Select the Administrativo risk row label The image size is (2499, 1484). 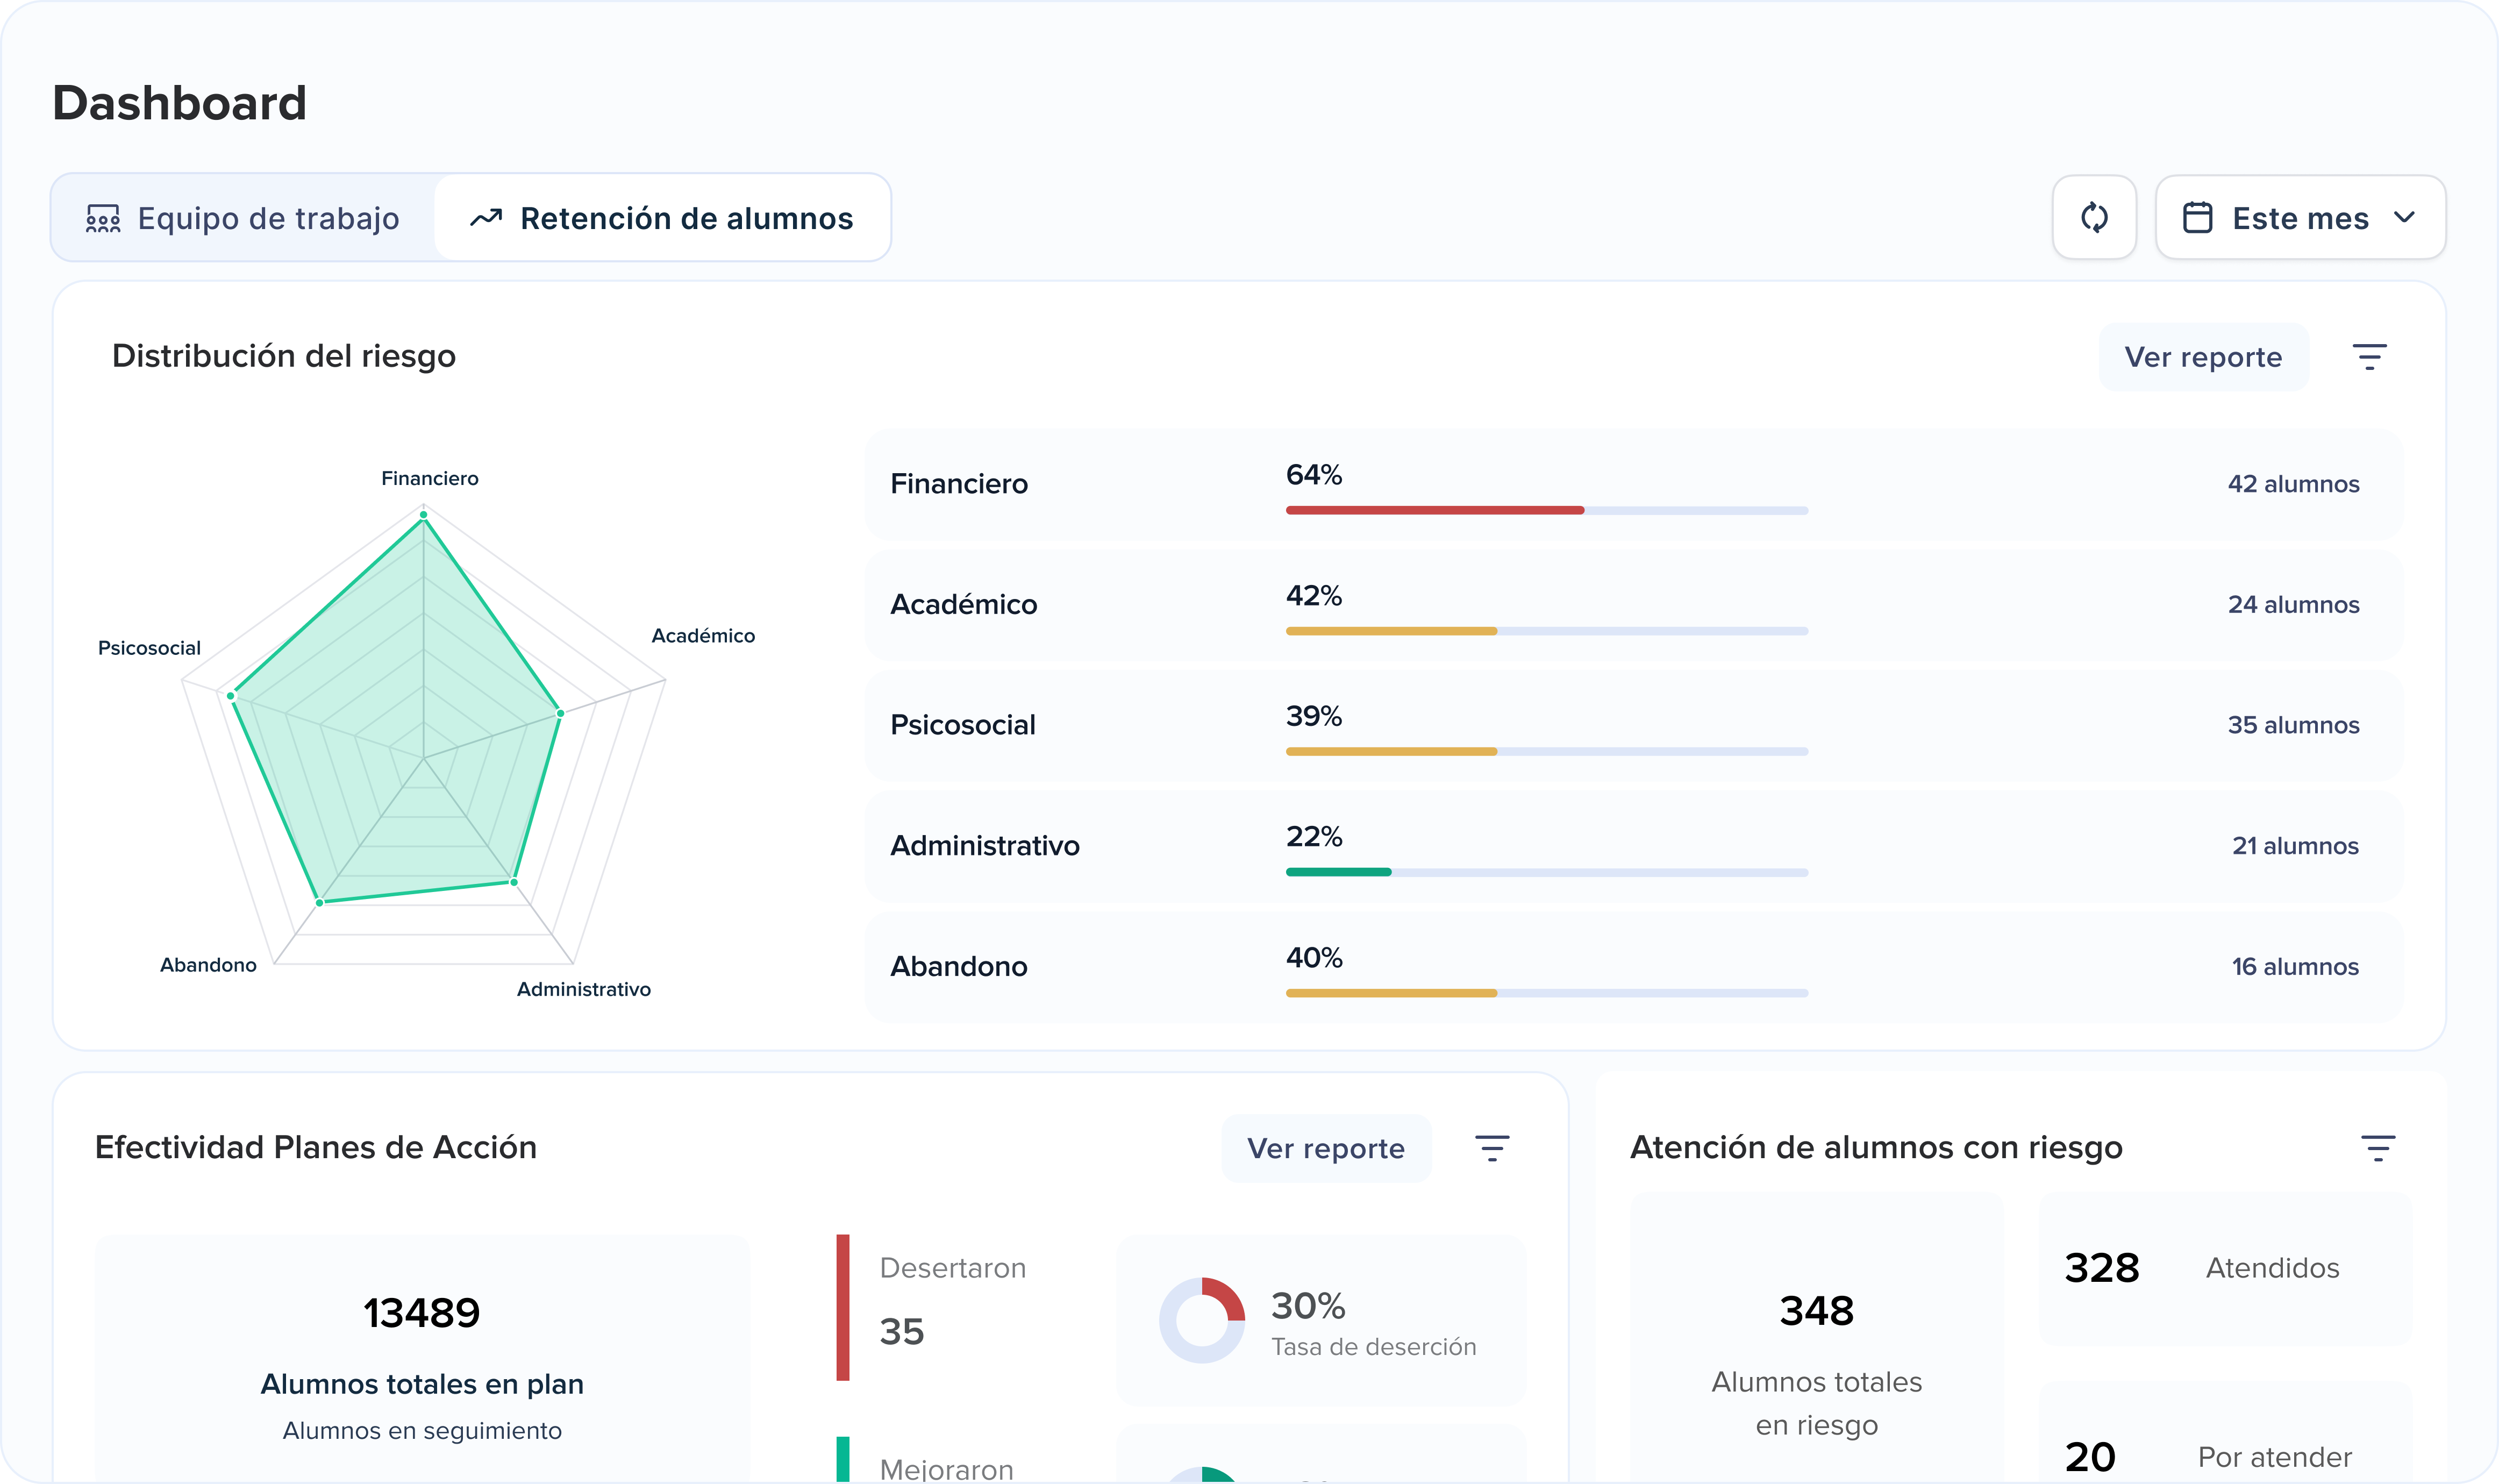tap(985, 846)
